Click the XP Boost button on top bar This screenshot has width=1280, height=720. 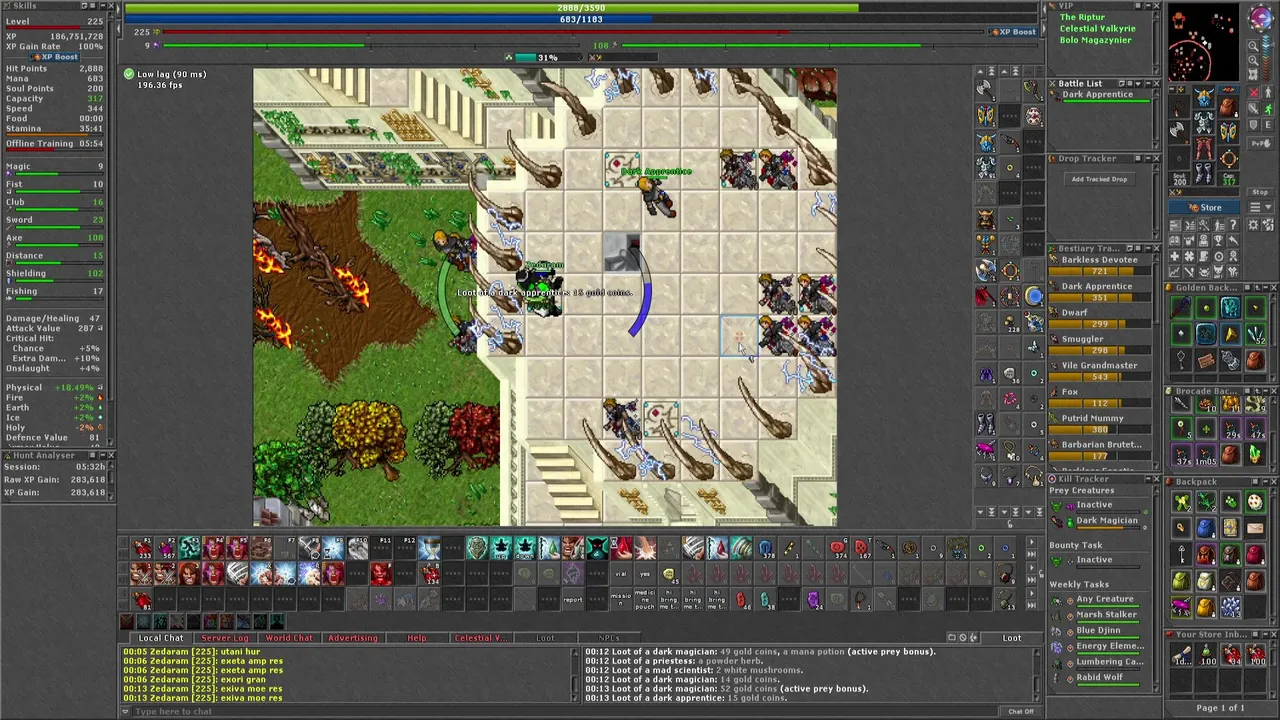(x=1012, y=32)
